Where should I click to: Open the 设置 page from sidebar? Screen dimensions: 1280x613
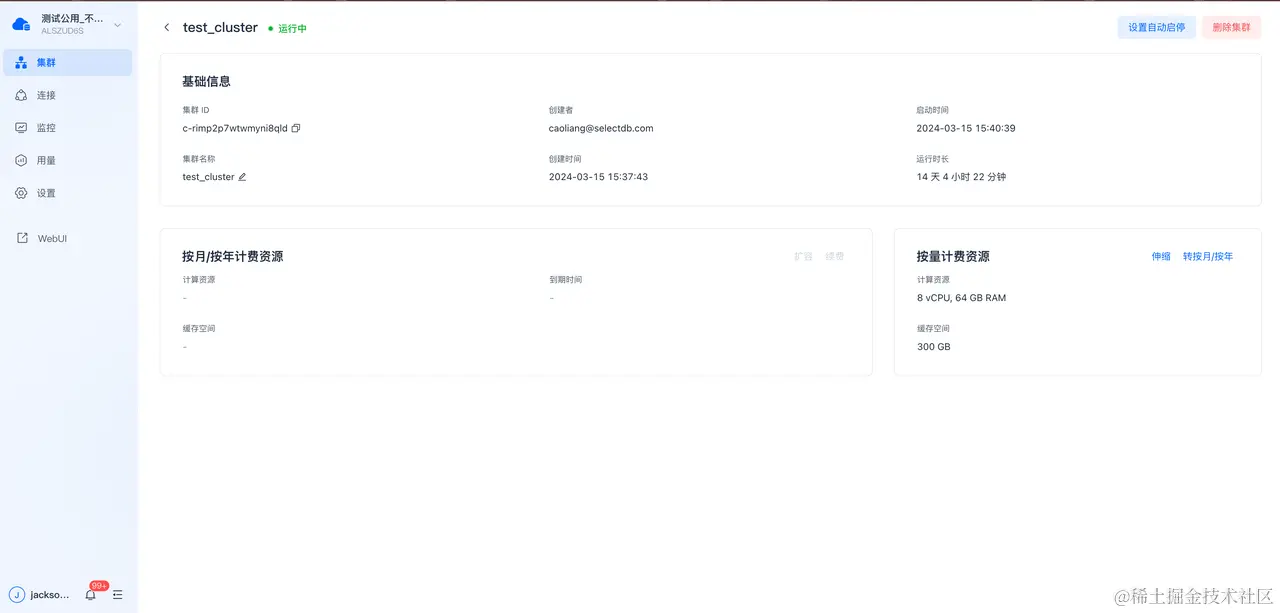click(46, 193)
